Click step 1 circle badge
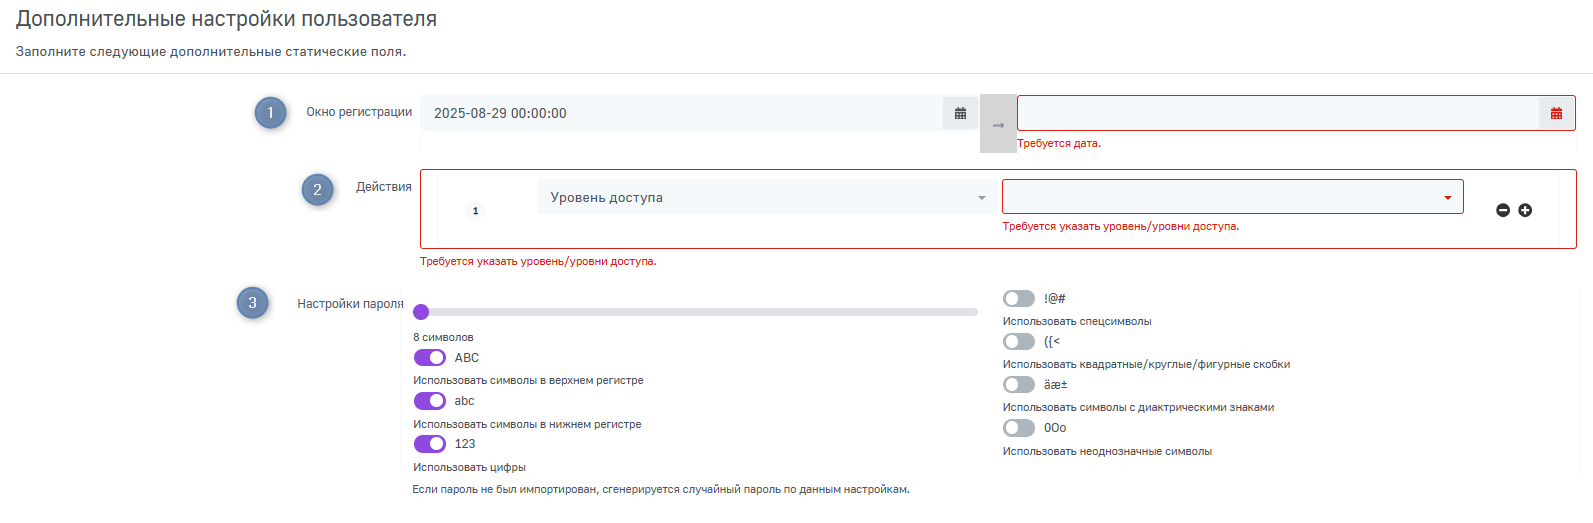The height and width of the screenshot is (523, 1593). (270, 113)
